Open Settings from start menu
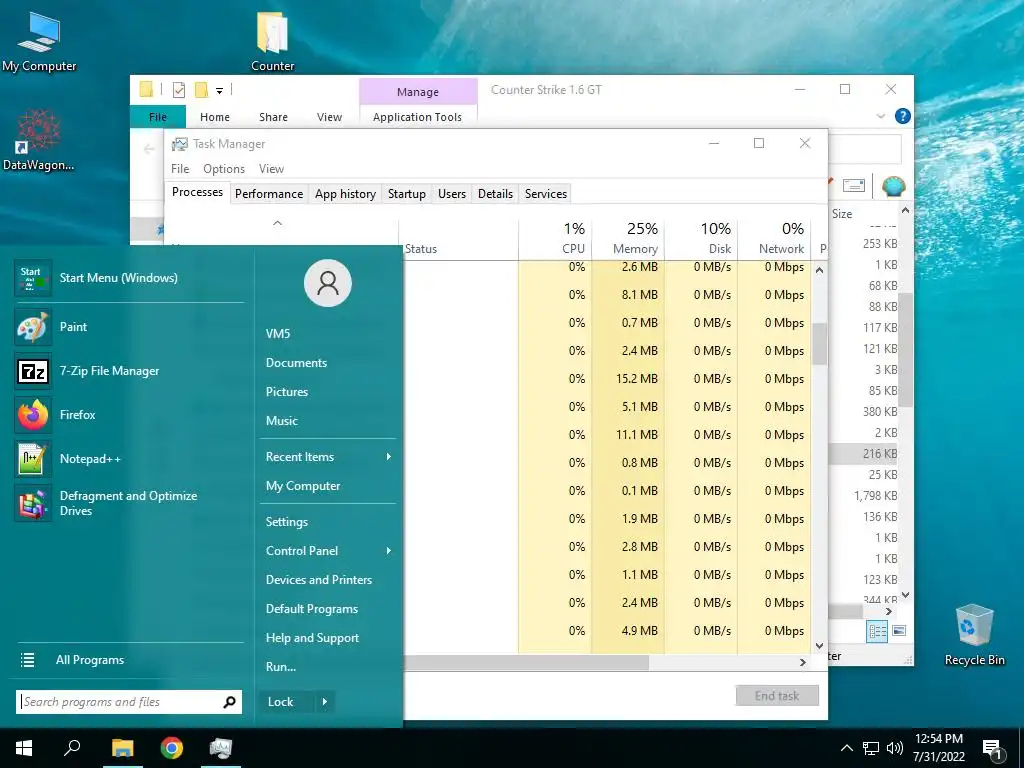 click(x=287, y=522)
